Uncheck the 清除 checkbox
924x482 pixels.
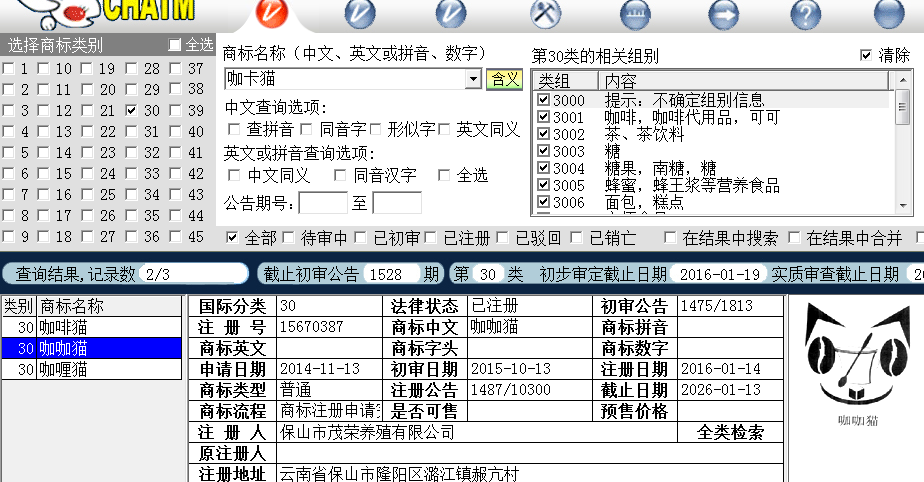866,55
